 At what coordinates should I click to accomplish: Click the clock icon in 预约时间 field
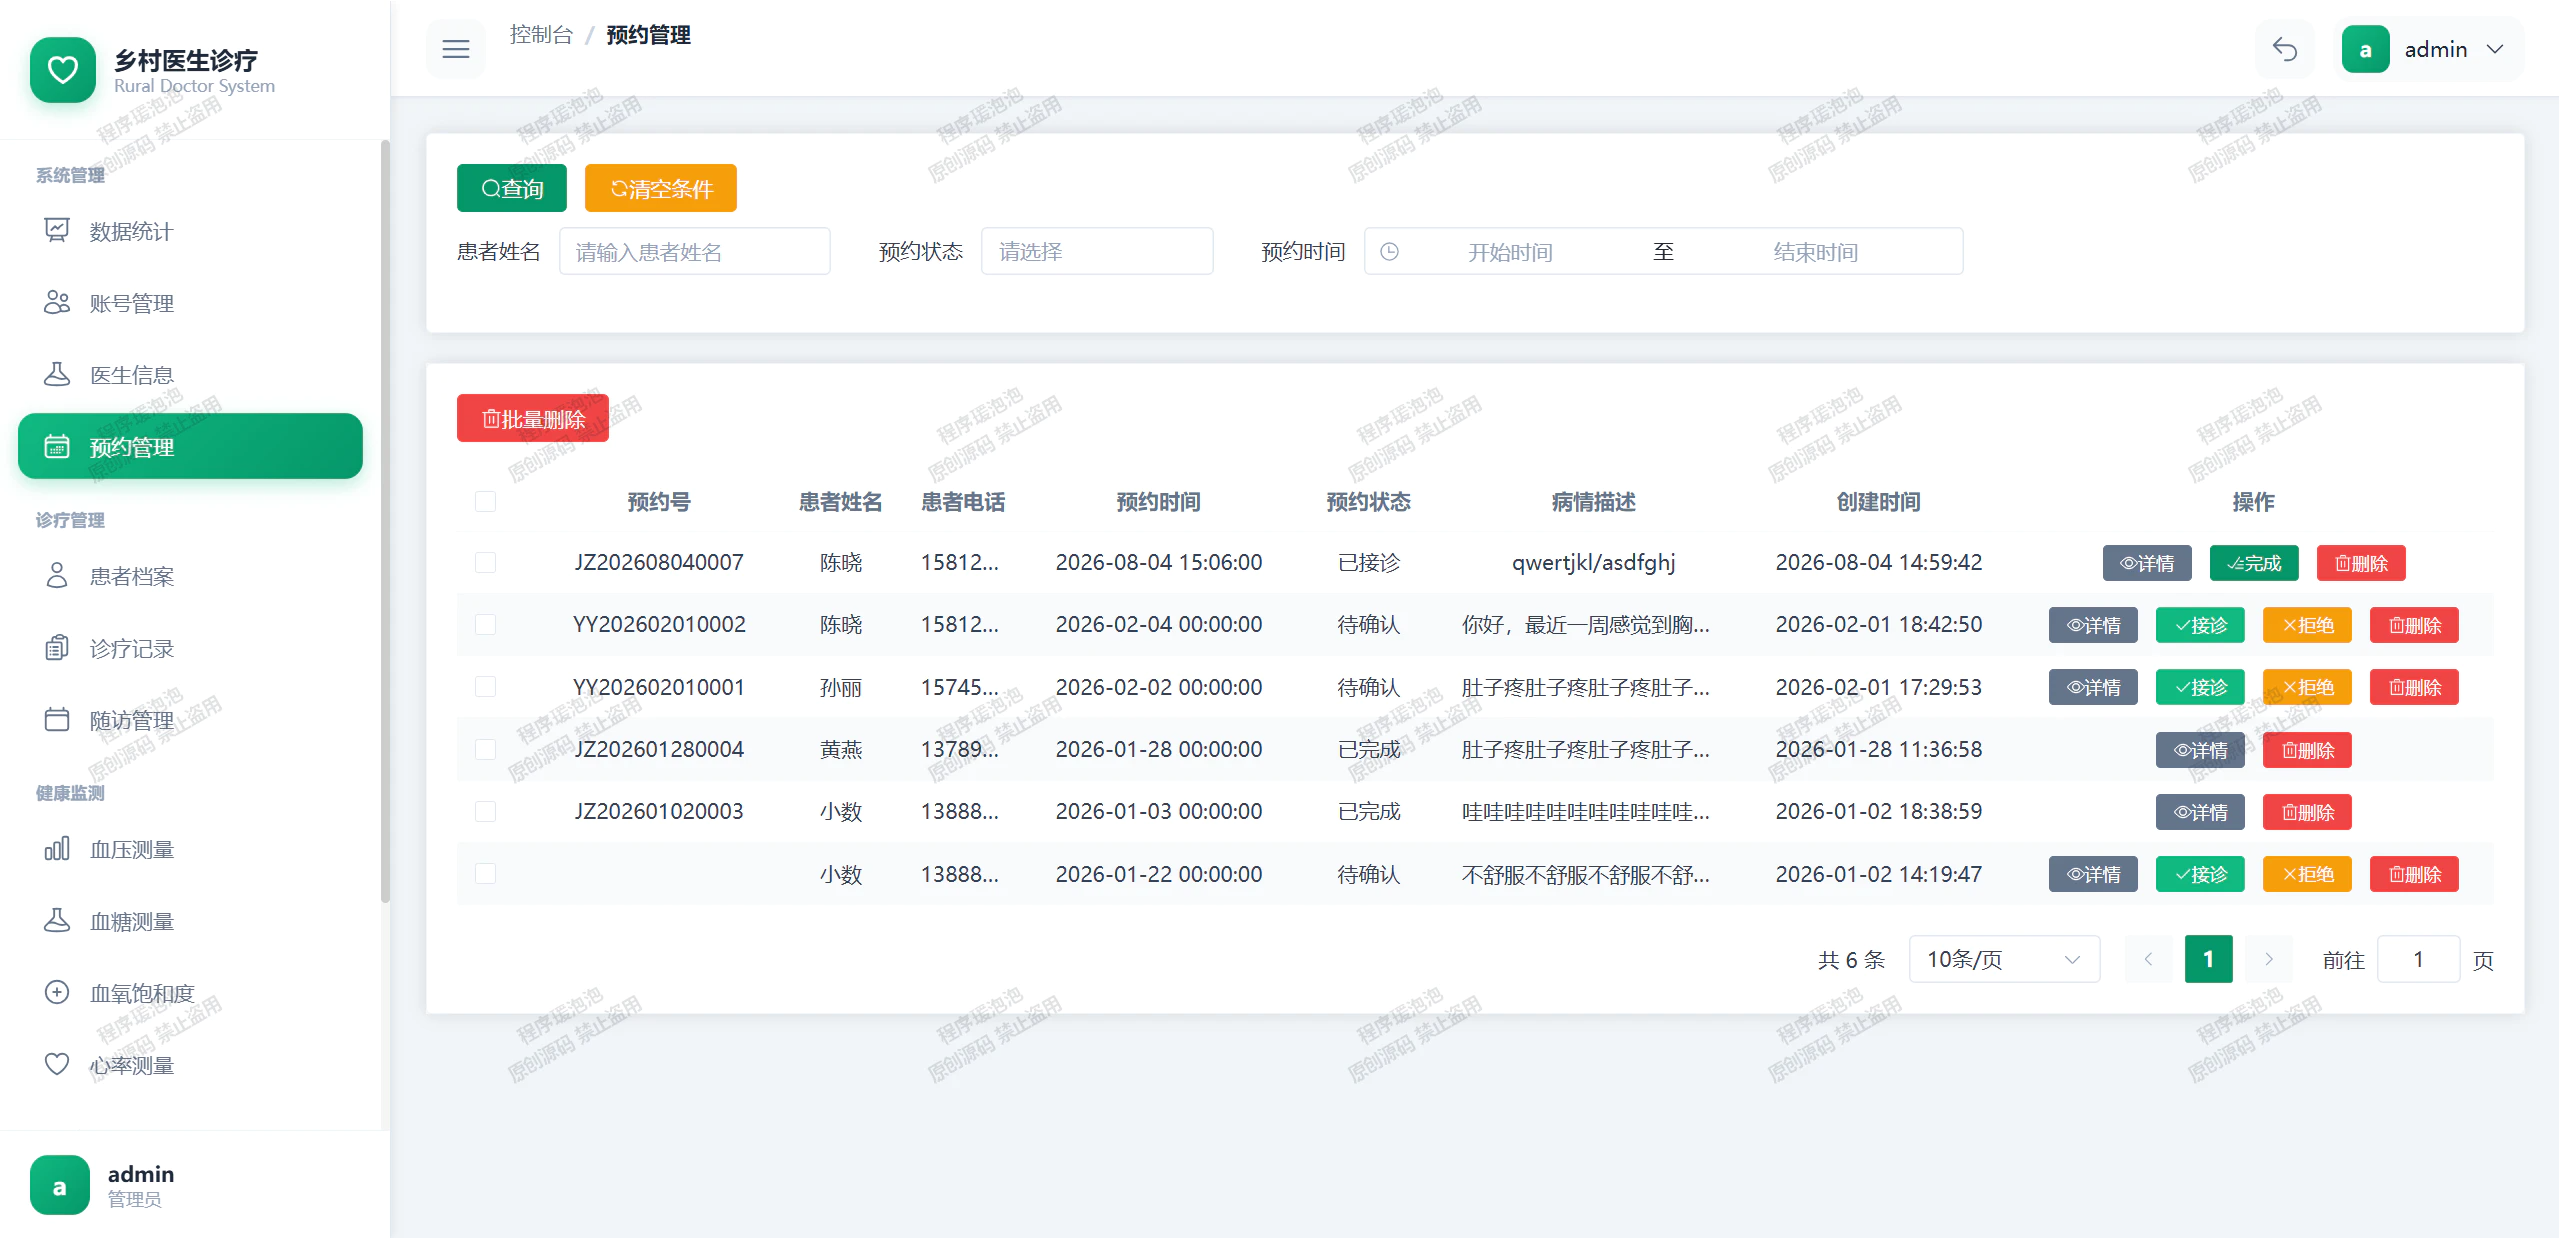point(1389,252)
